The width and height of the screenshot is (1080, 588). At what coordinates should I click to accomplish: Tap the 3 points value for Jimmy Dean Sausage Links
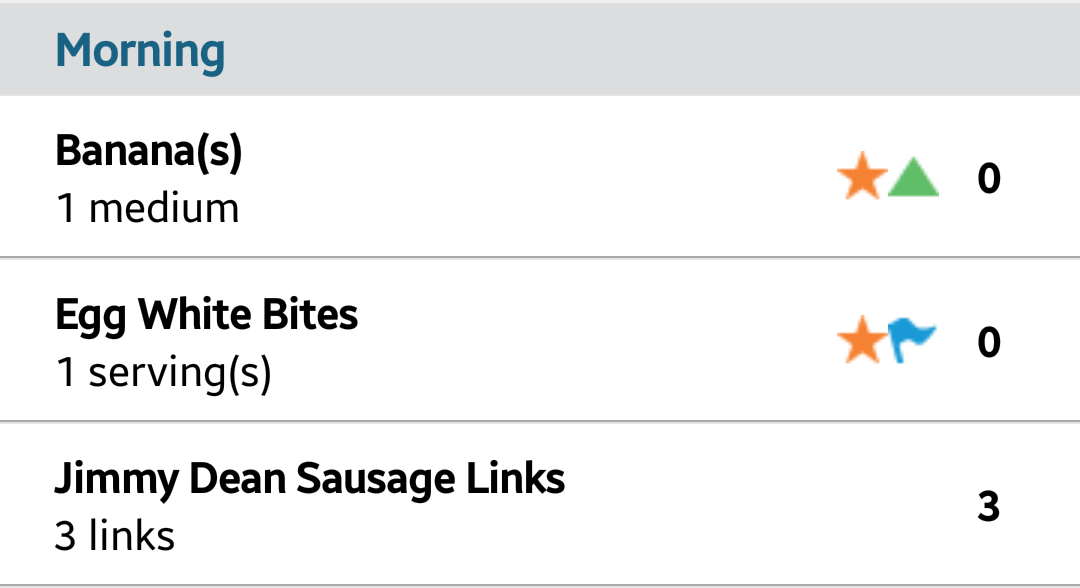[x=988, y=506]
